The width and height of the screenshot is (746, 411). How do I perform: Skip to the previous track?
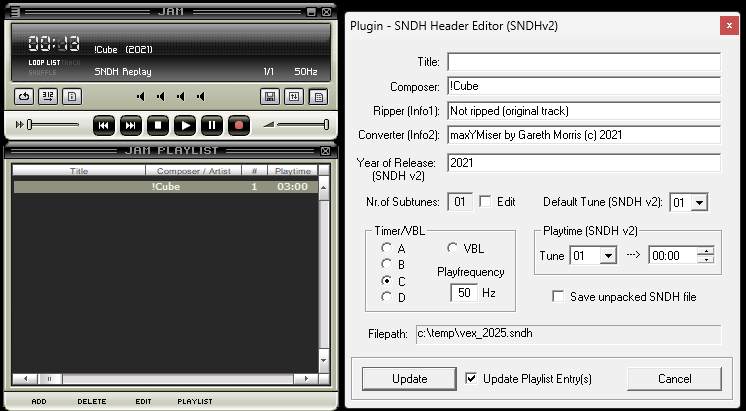(x=104, y=125)
